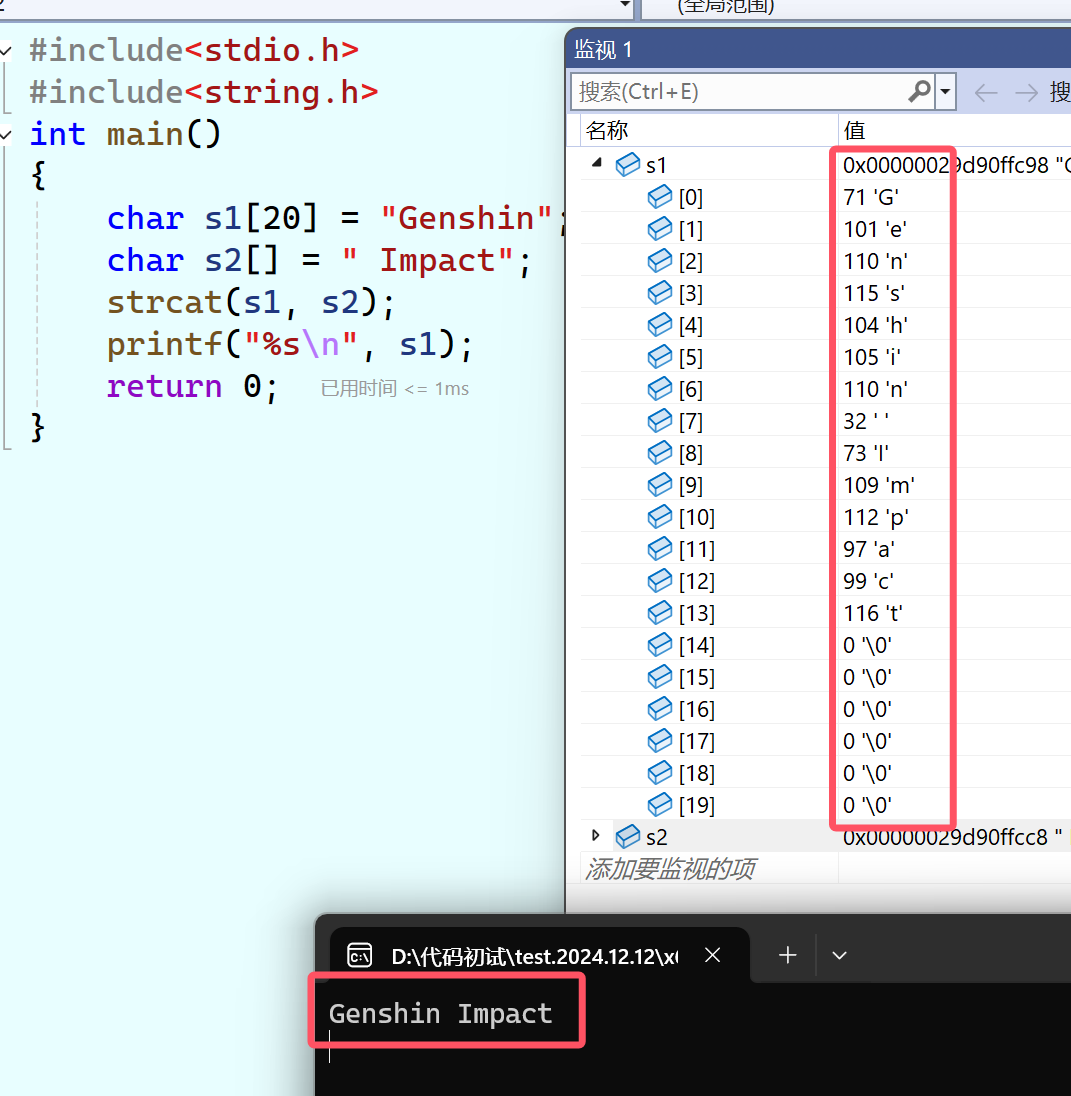Click the console icon on terminal tab
The image size is (1071, 1096).
[x=359, y=955]
